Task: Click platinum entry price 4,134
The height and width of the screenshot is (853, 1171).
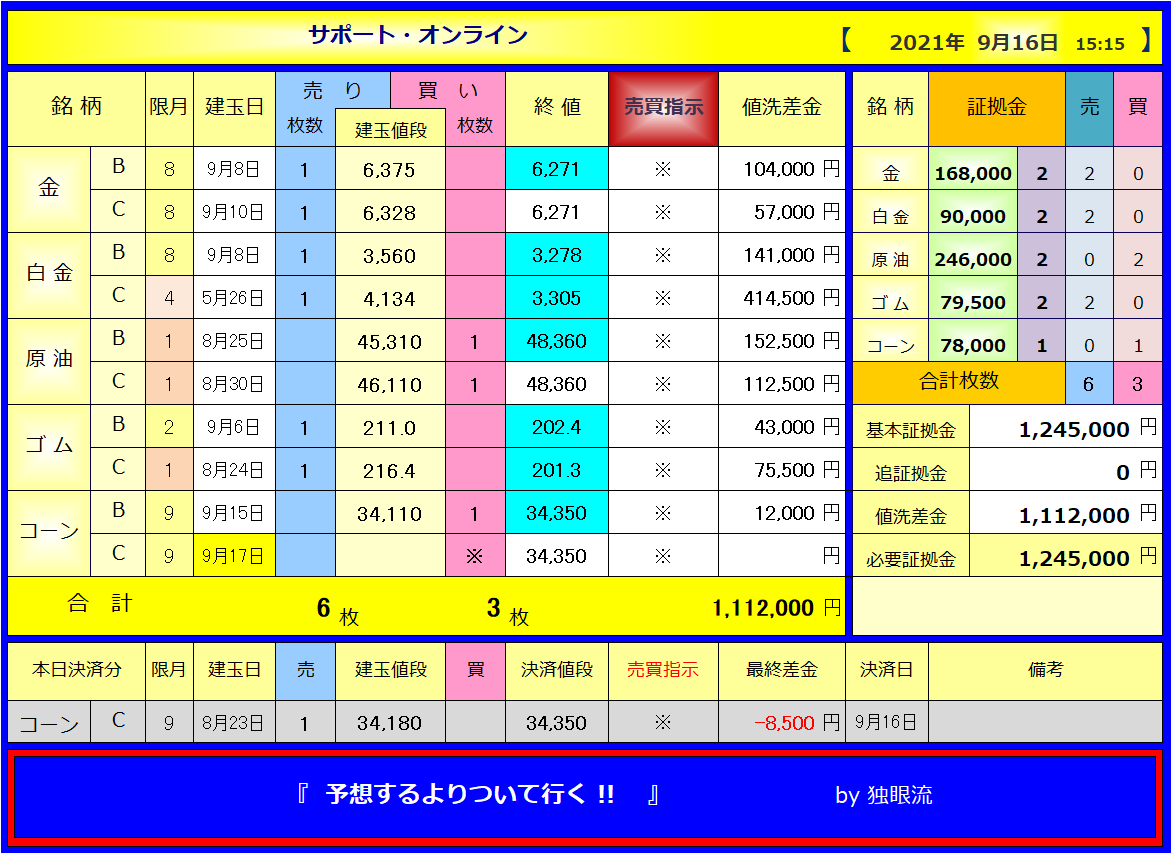Action: (x=391, y=298)
